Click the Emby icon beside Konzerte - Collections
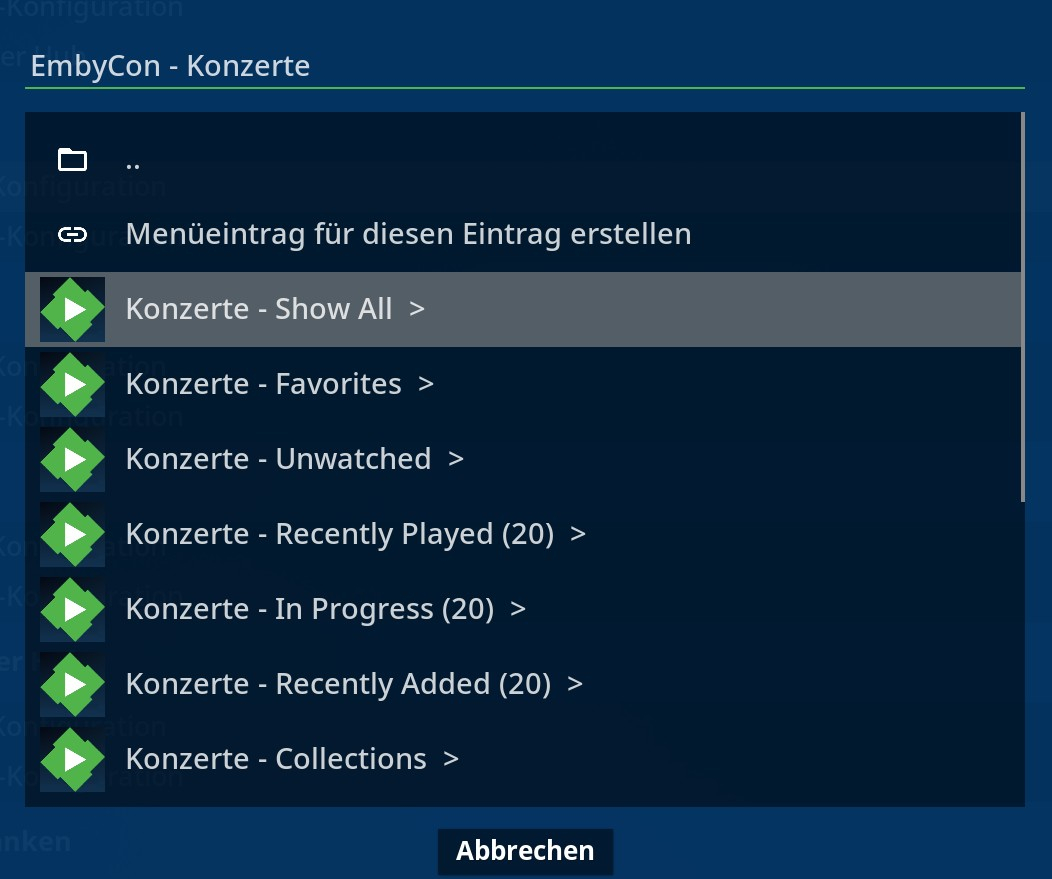 click(x=72, y=760)
